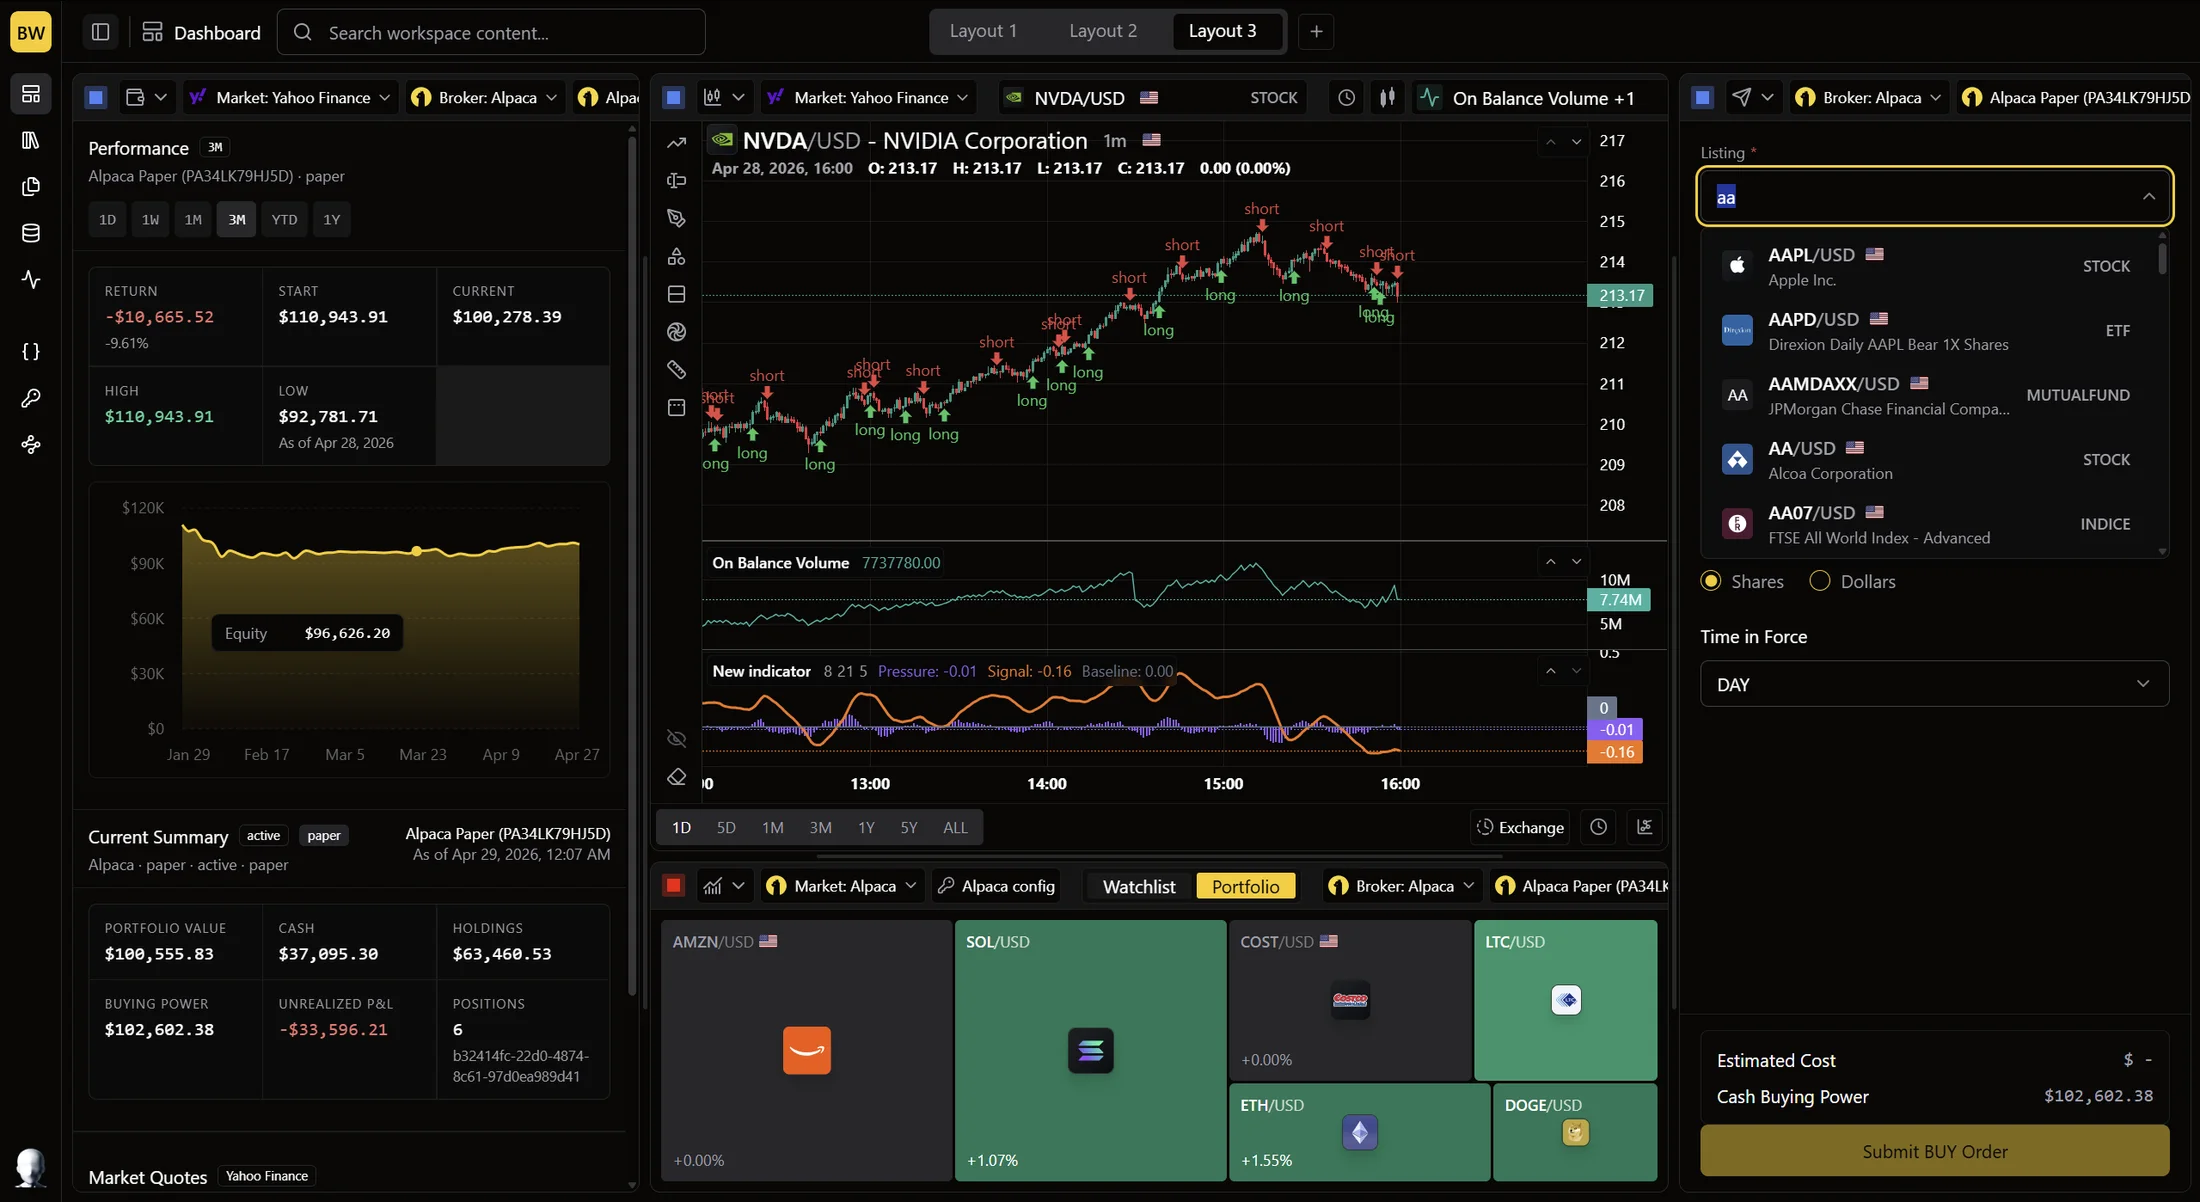The height and width of the screenshot is (1202, 2200).
Task: Open the curly braces code icon
Action: pyautogui.click(x=31, y=352)
